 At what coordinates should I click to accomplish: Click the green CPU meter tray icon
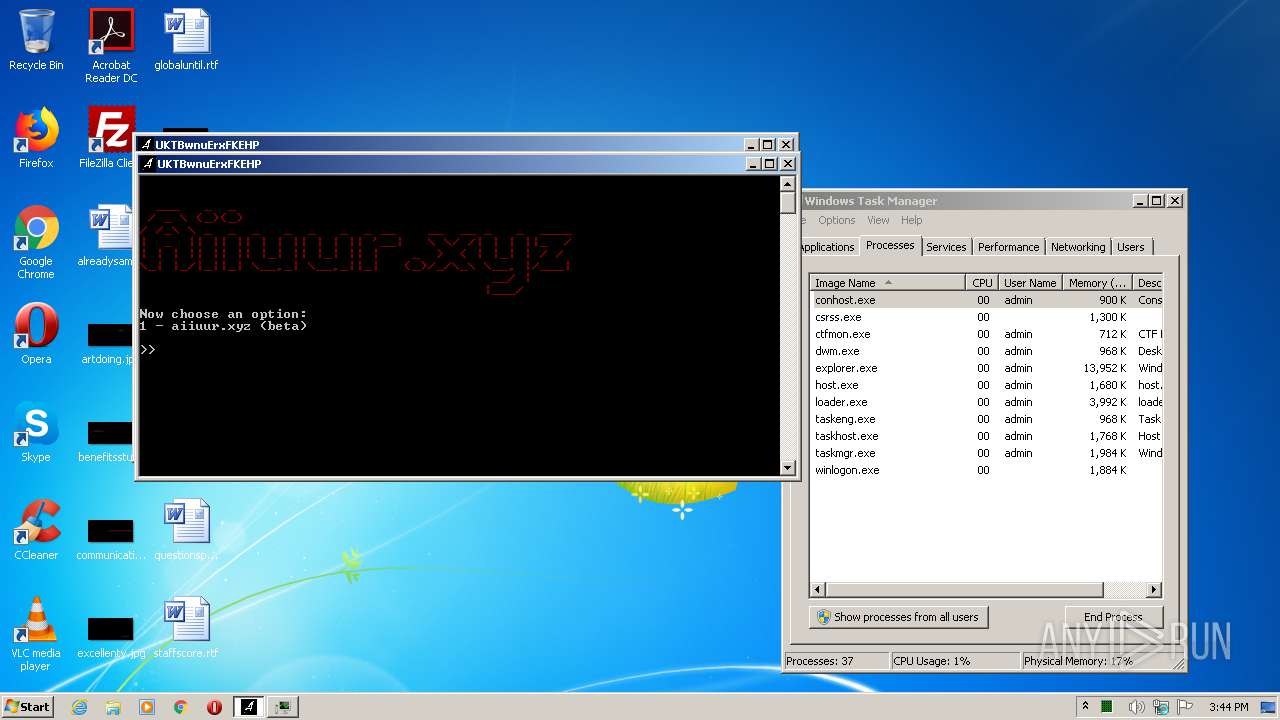point(1107,707)
